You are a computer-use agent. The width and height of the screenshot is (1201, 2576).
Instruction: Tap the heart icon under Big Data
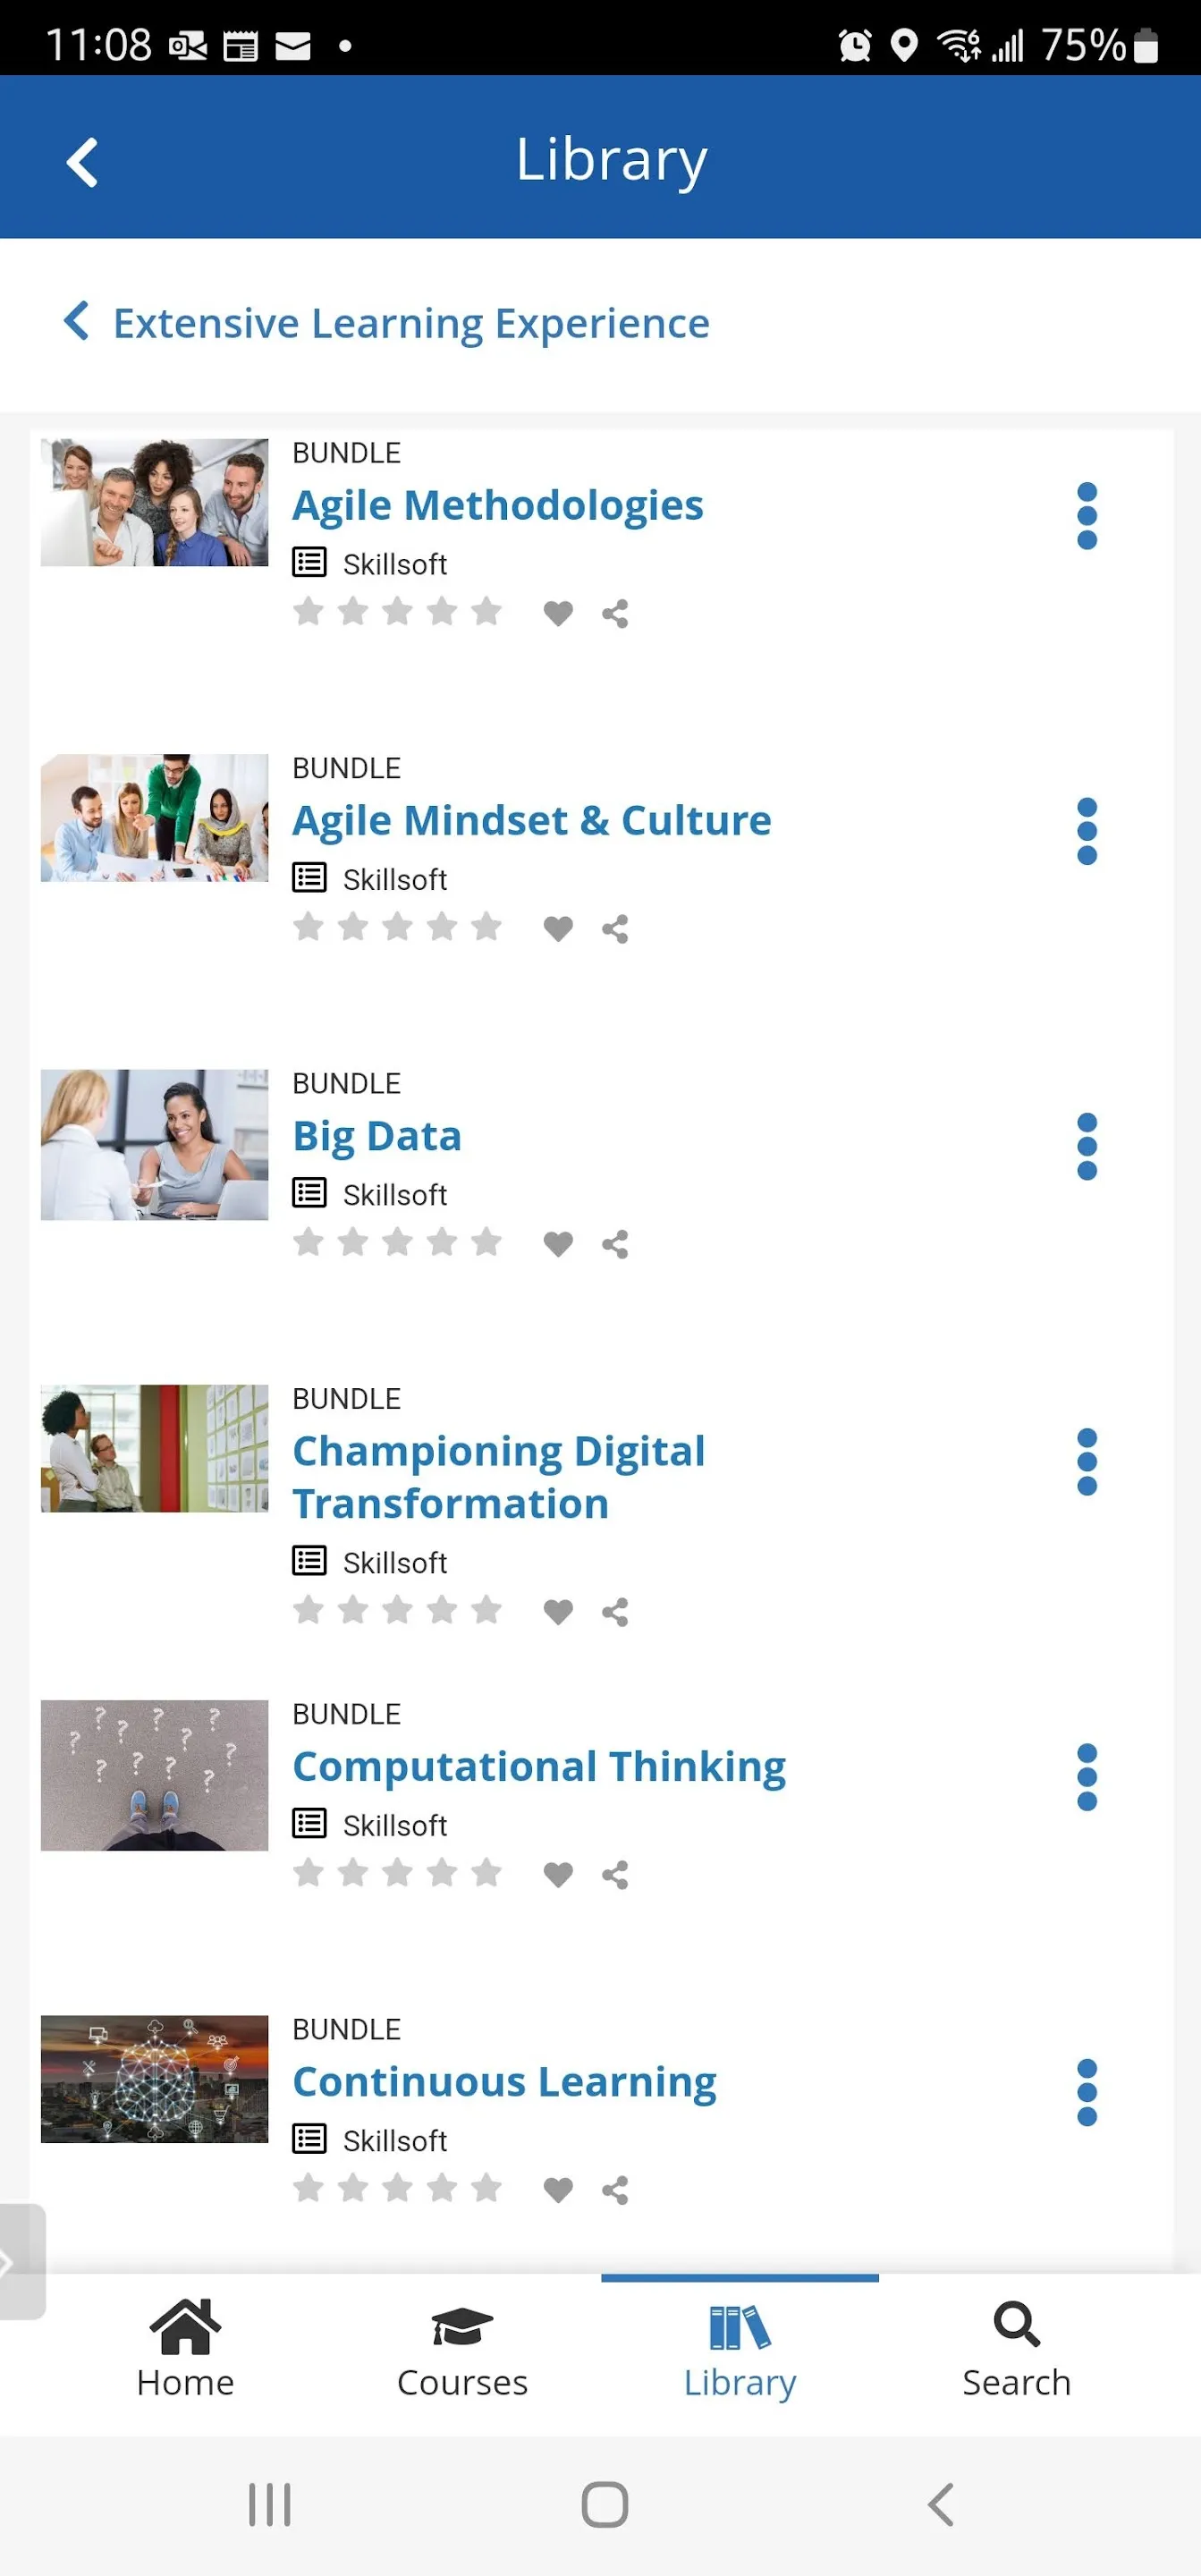click(558, 1243)
